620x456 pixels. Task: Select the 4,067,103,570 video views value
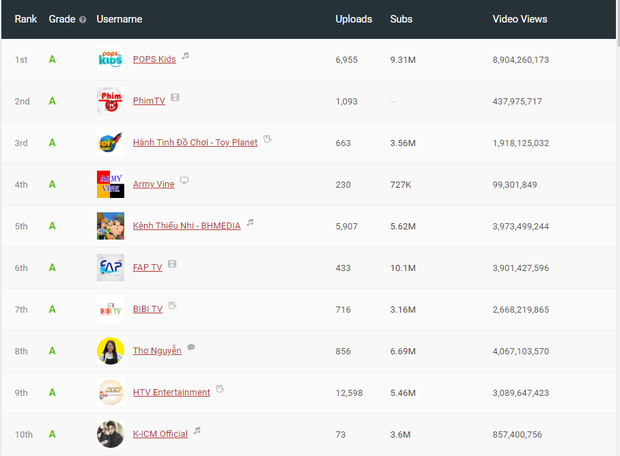click(521, 351)
